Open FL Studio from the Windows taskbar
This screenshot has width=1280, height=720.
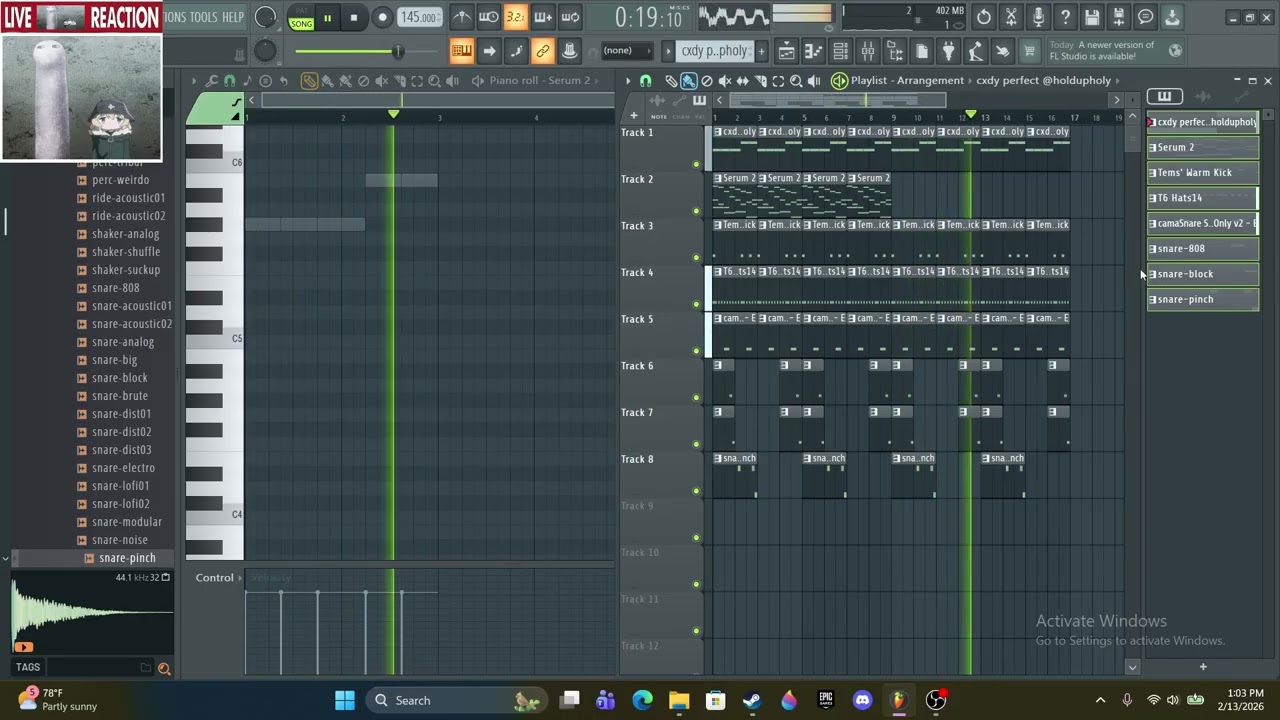[898, 700]
